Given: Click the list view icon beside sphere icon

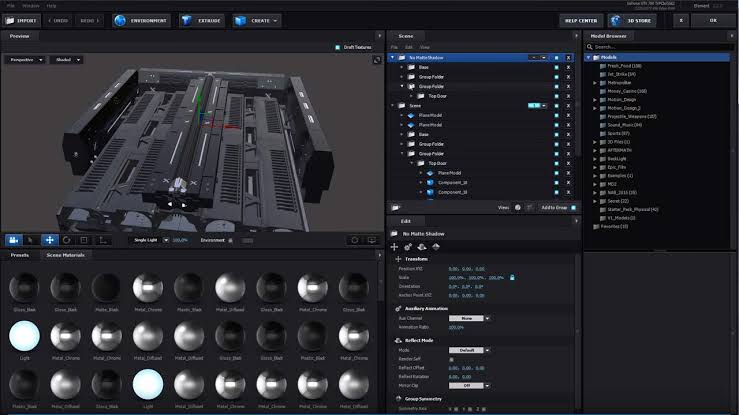Looking at the screenshot, I should click(x=529, y=208).
